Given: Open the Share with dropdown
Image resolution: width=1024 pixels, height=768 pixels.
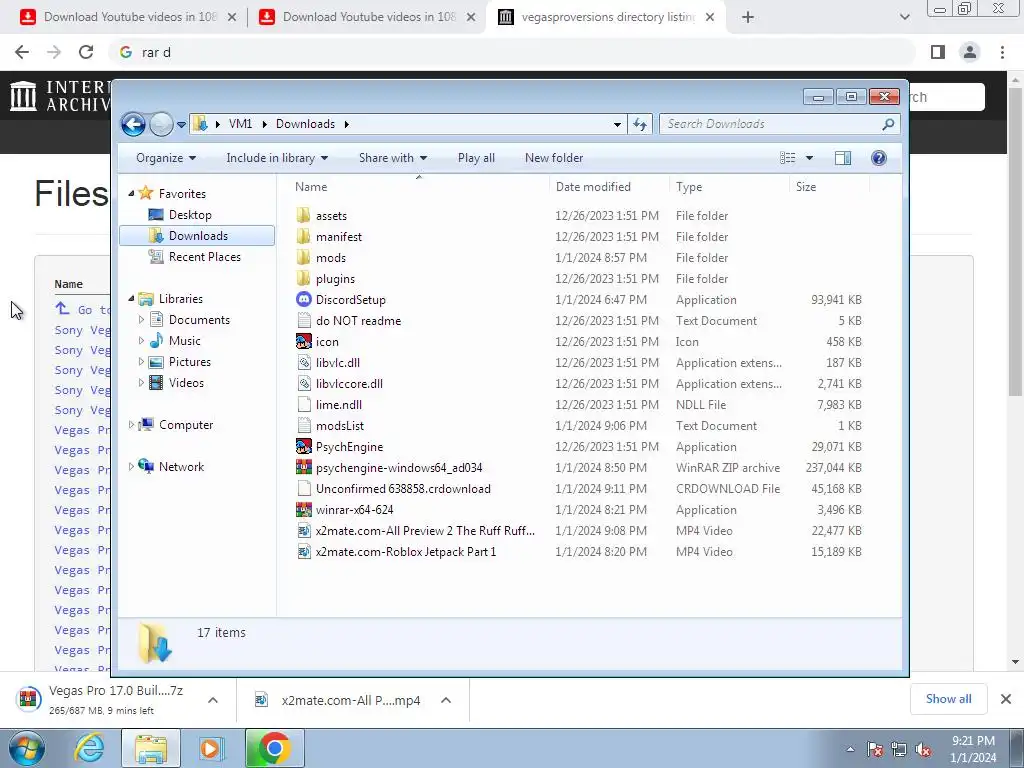Looking at the screenshot, I should tap(392, 158).
